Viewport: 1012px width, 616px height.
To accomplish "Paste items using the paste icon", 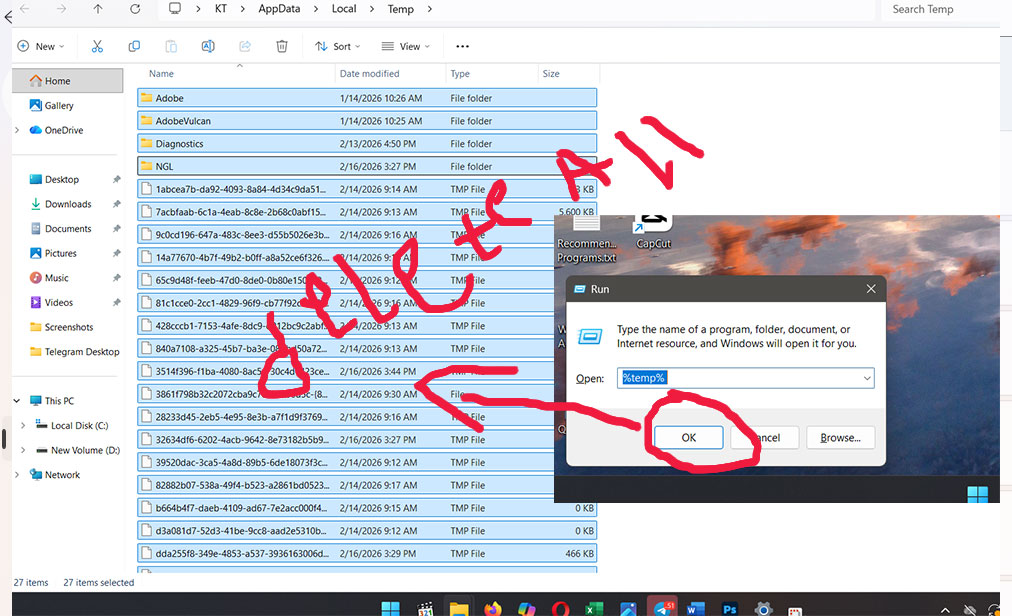I will [x=171, y=46].
